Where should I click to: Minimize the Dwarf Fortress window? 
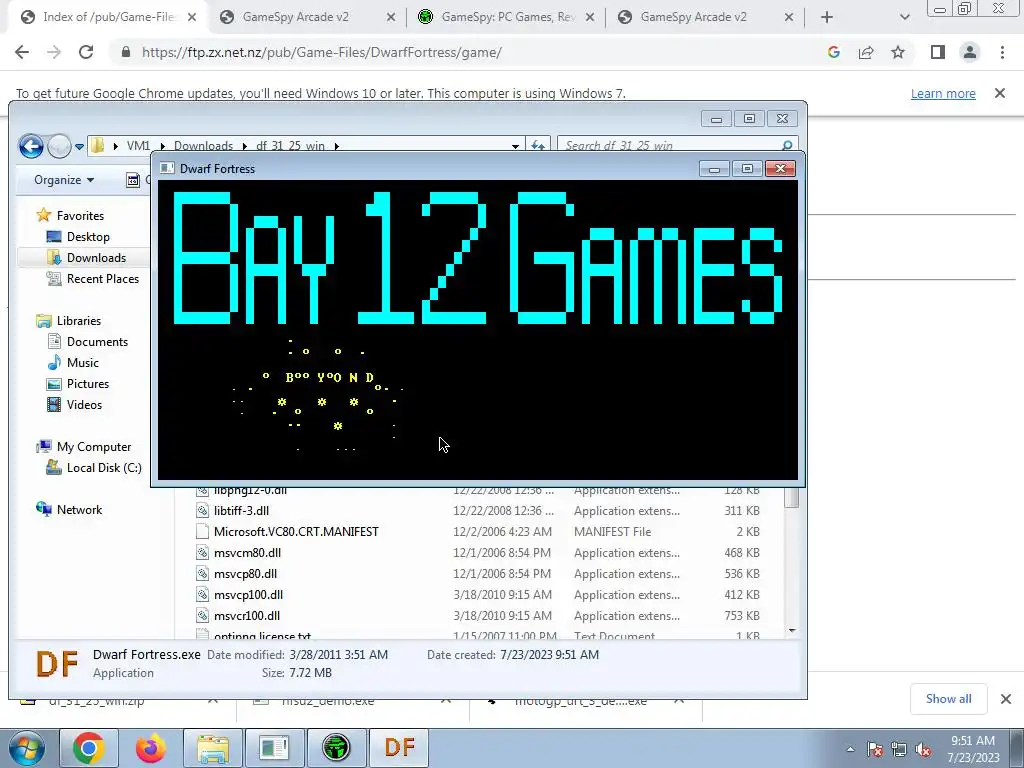point(714,169)
